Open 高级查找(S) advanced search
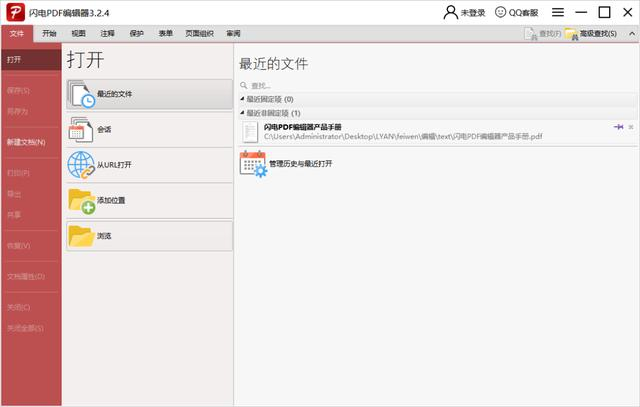Image resolution: width=640 pixels, height=407 pixels. (591, 34)
